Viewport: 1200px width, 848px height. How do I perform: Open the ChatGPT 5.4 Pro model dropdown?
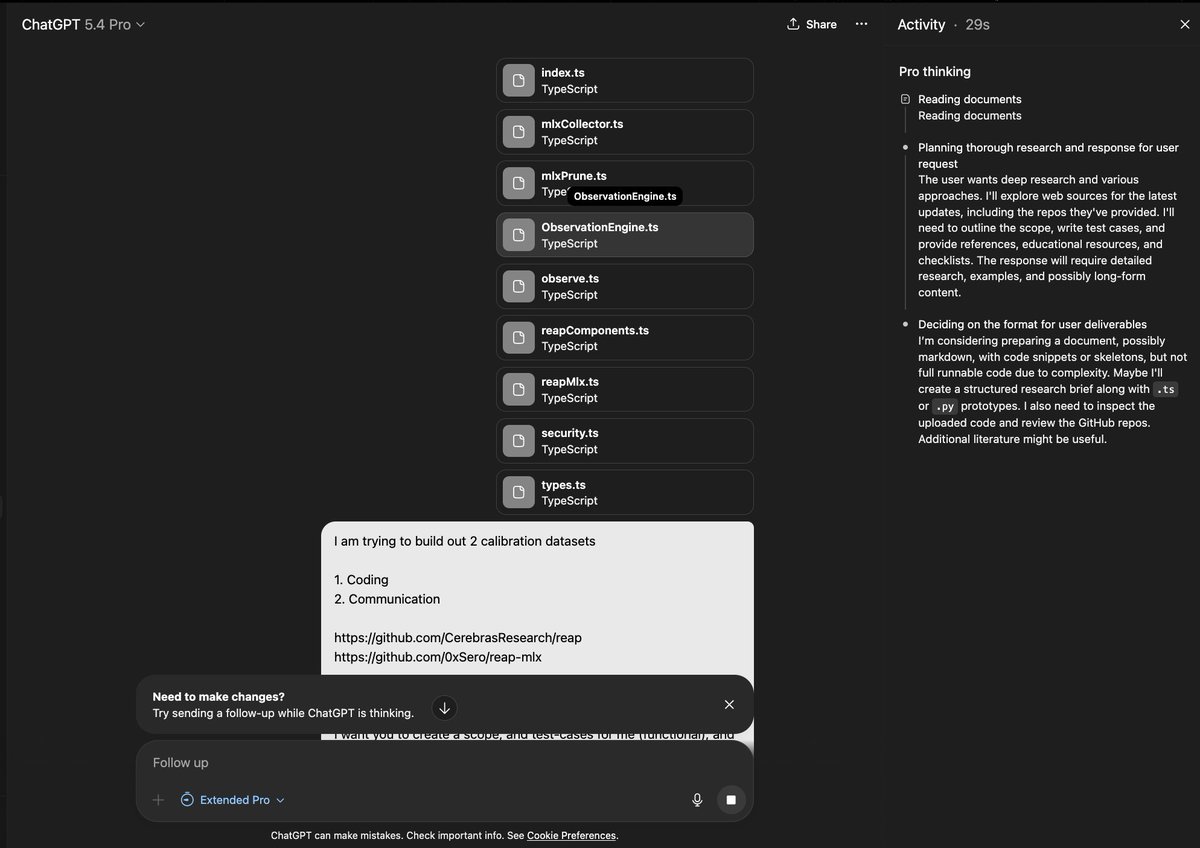83,24
